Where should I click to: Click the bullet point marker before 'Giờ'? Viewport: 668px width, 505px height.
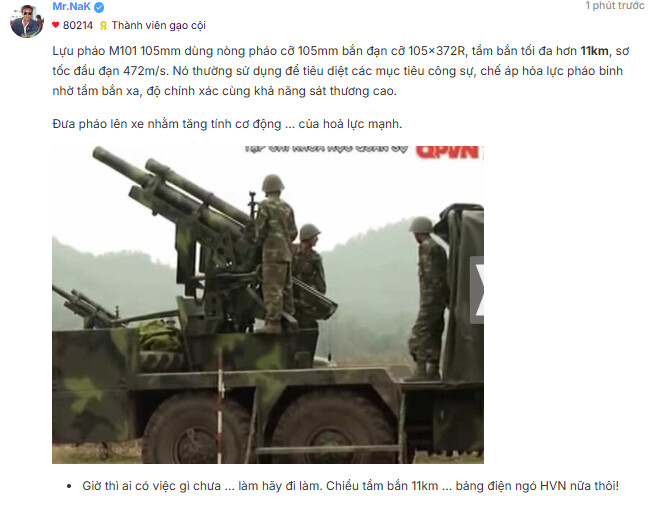pos(69,487)
